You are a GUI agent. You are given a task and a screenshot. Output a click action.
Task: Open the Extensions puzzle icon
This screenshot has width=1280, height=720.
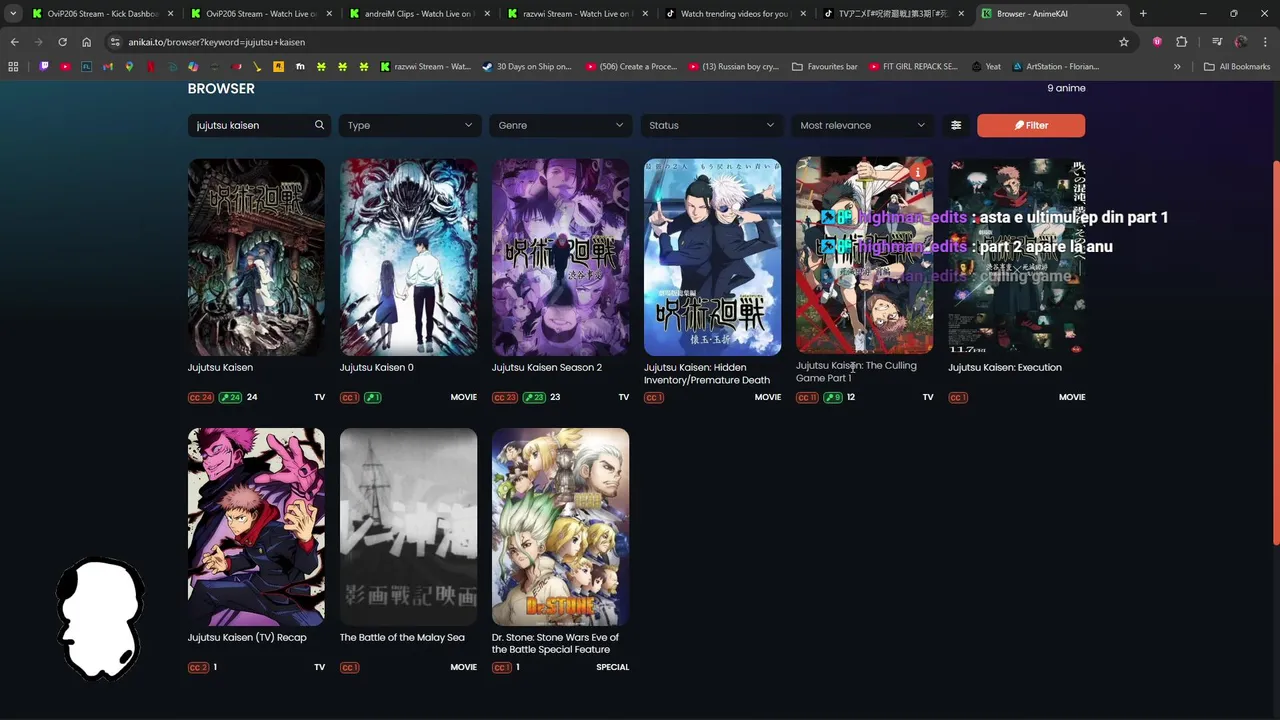point(1182,42)
